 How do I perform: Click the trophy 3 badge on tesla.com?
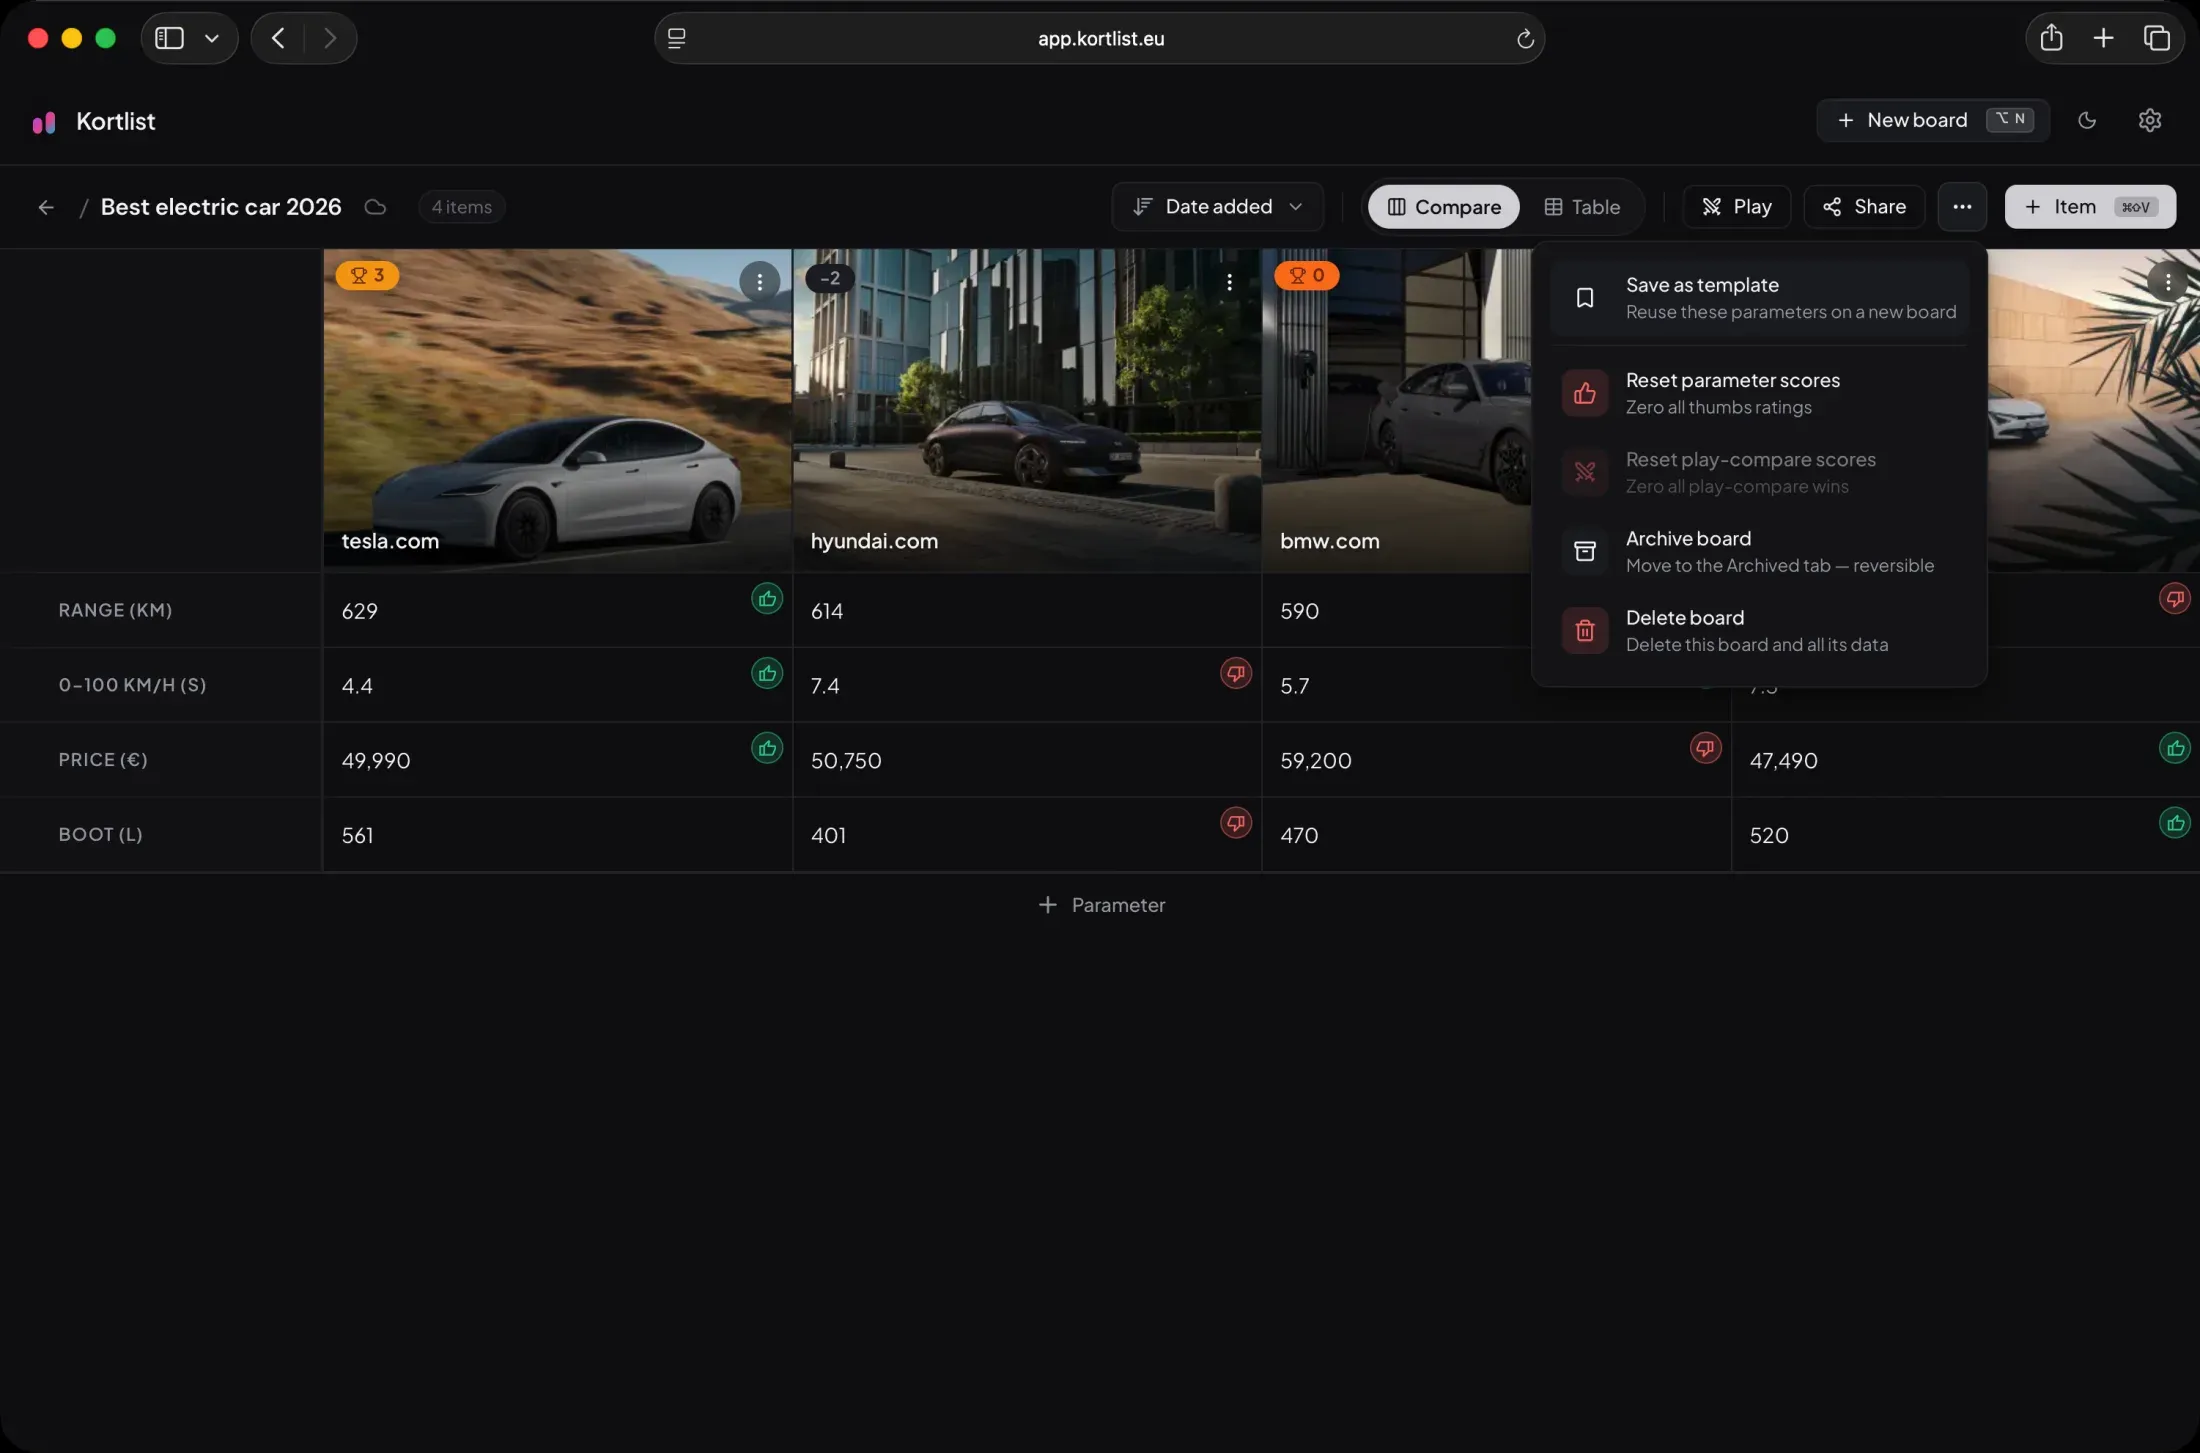click(x=367, y=275)
